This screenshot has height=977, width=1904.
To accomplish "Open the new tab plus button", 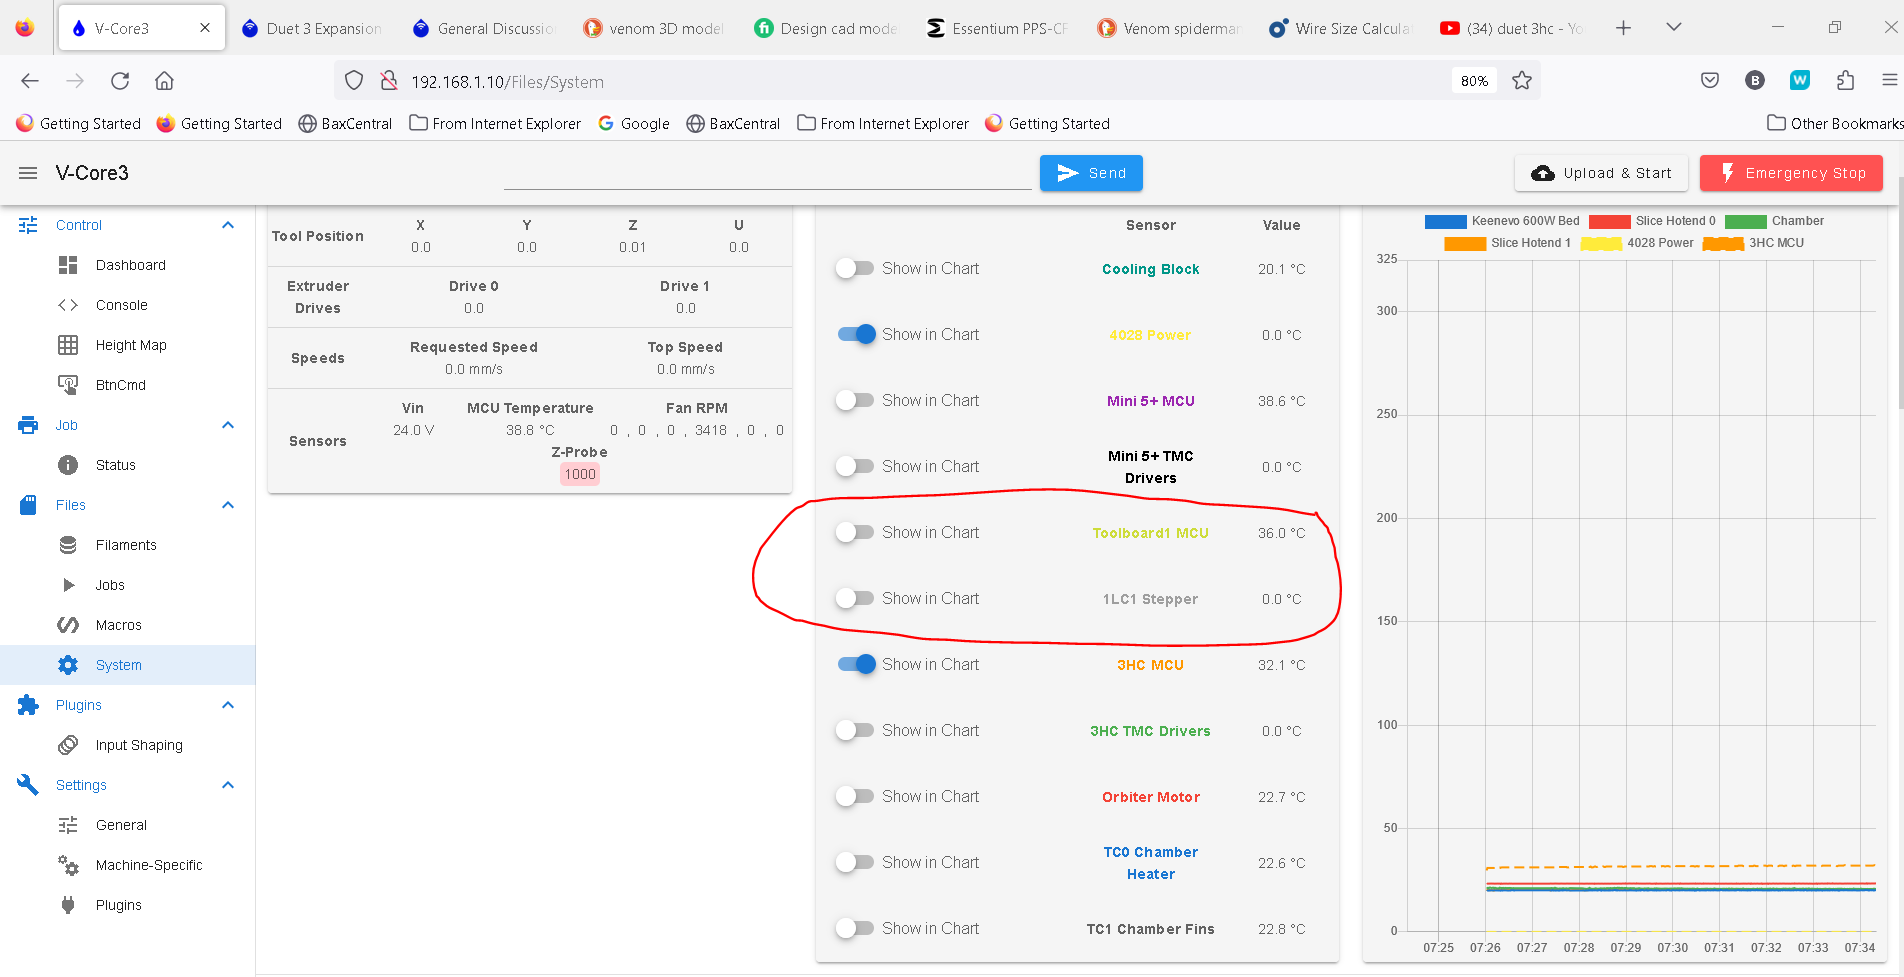I will pos(1623,28).
